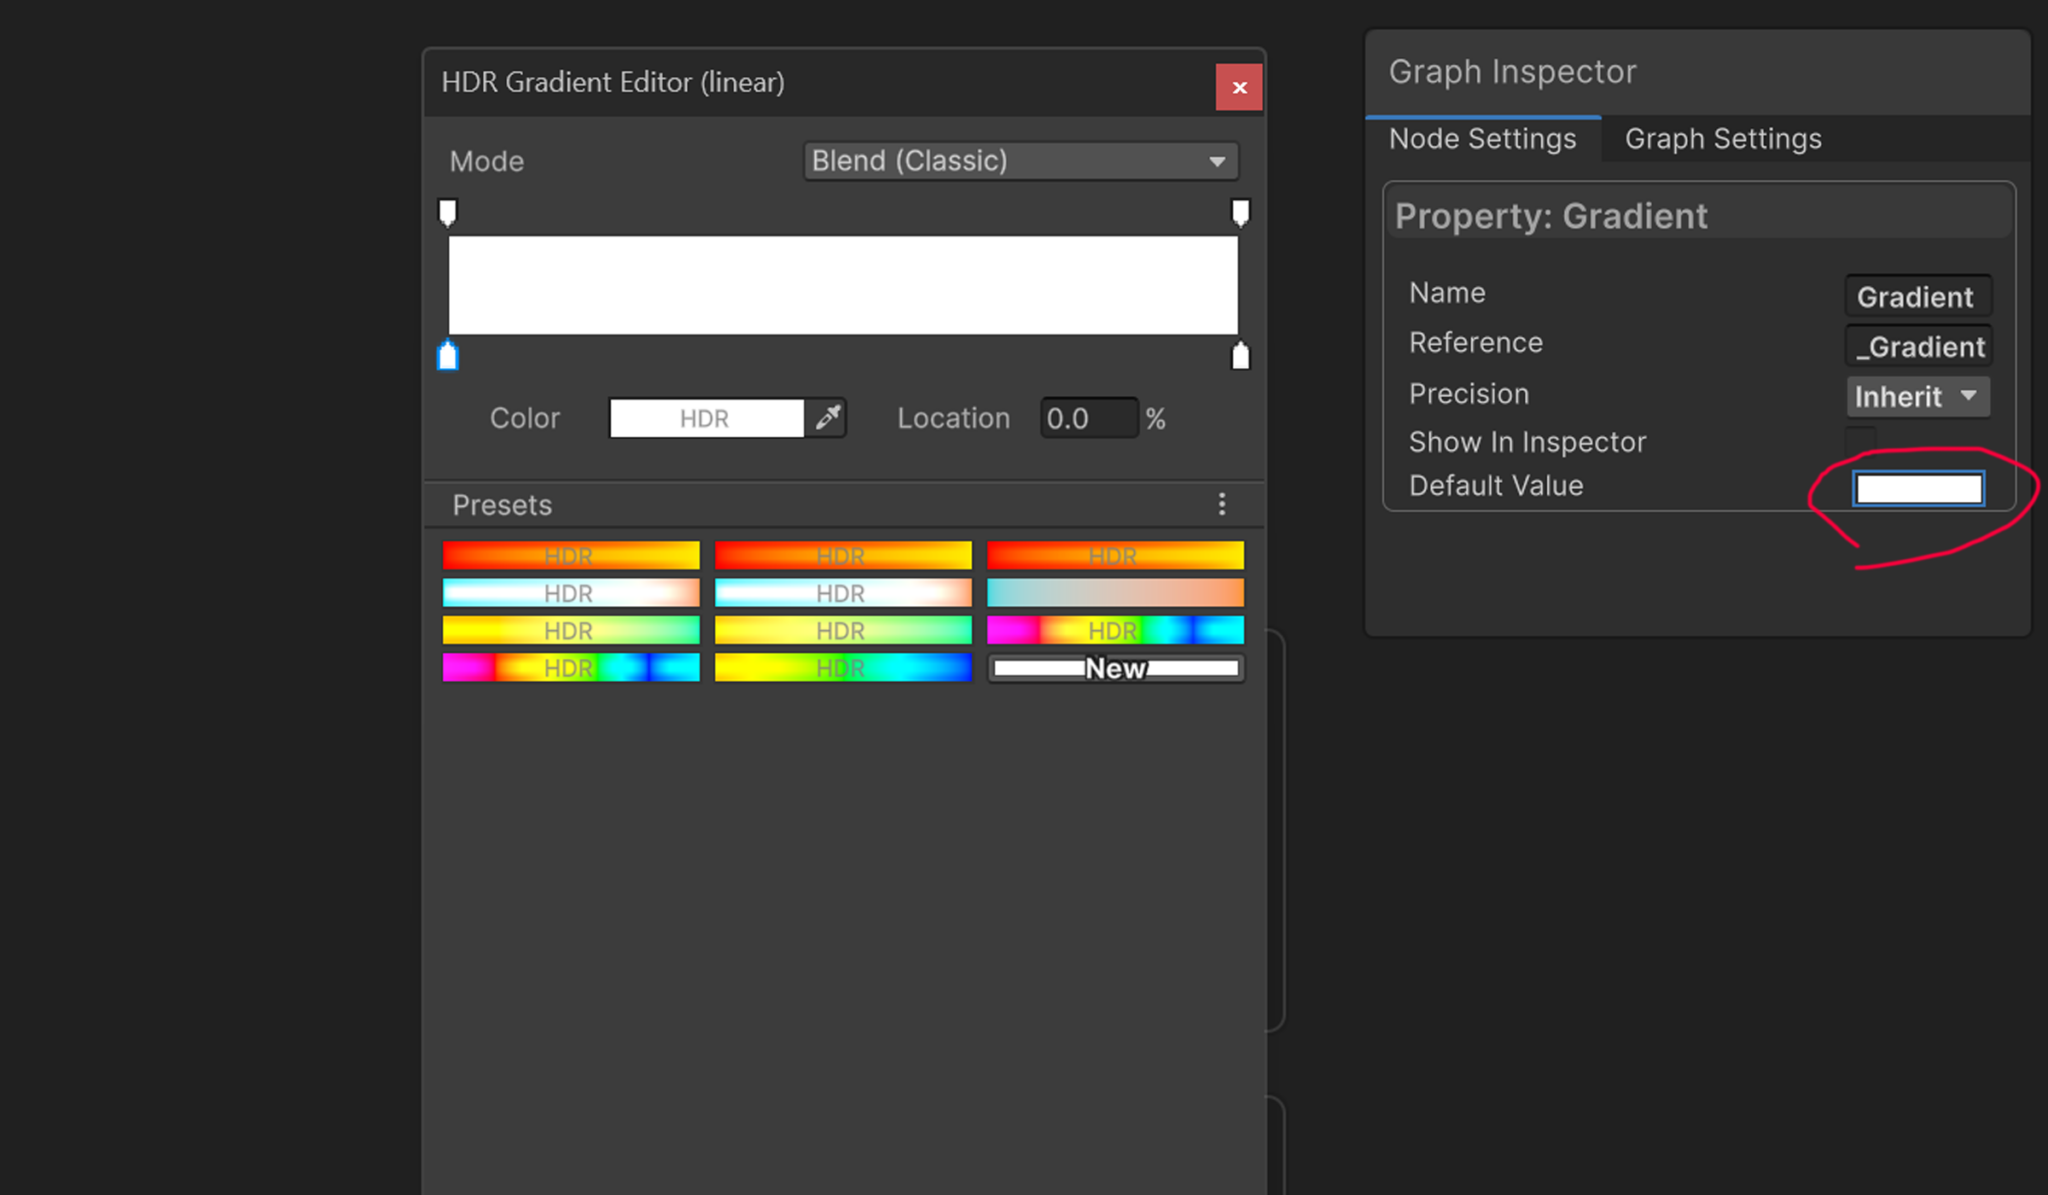This screenshot has width=2048, height=1195.
Task: Select the right alpha key marker above gradient
Action: coord(1240,212)
